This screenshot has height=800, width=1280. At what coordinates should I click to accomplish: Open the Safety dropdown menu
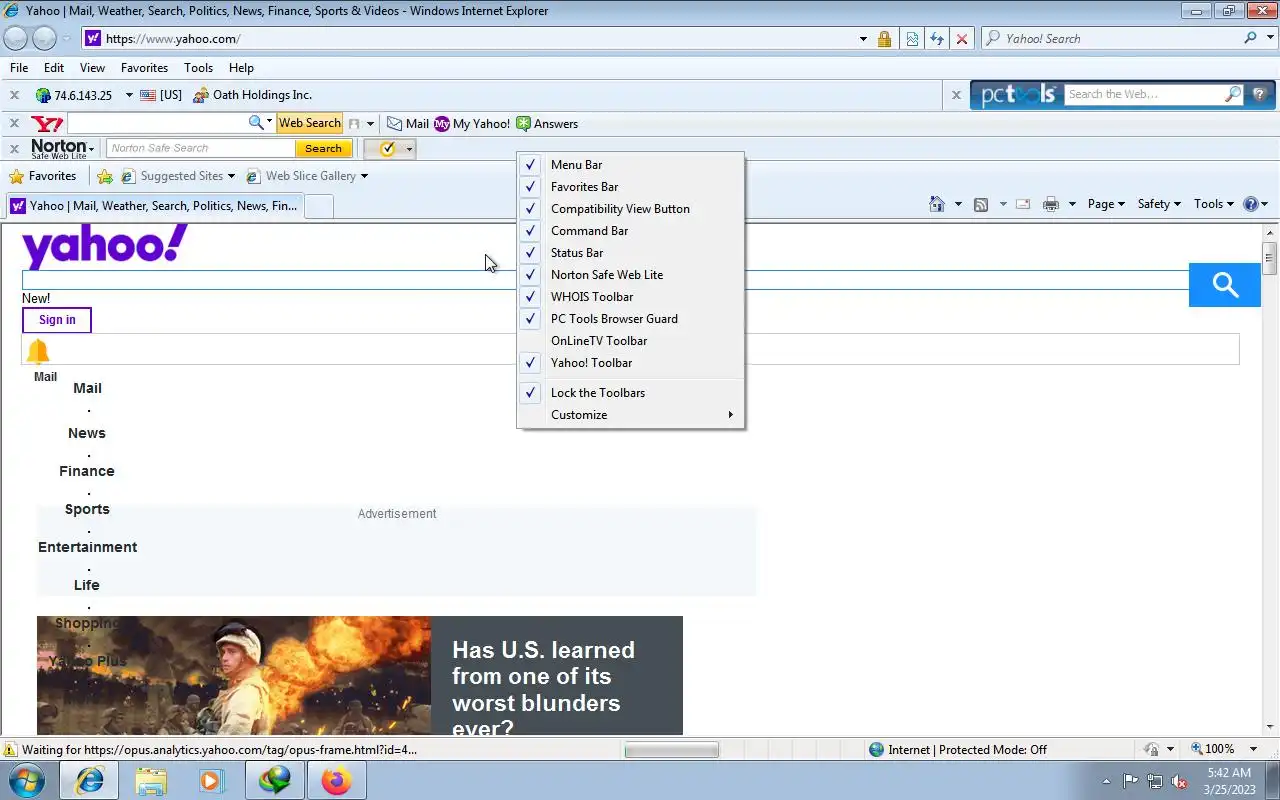tap(1160, 204)
